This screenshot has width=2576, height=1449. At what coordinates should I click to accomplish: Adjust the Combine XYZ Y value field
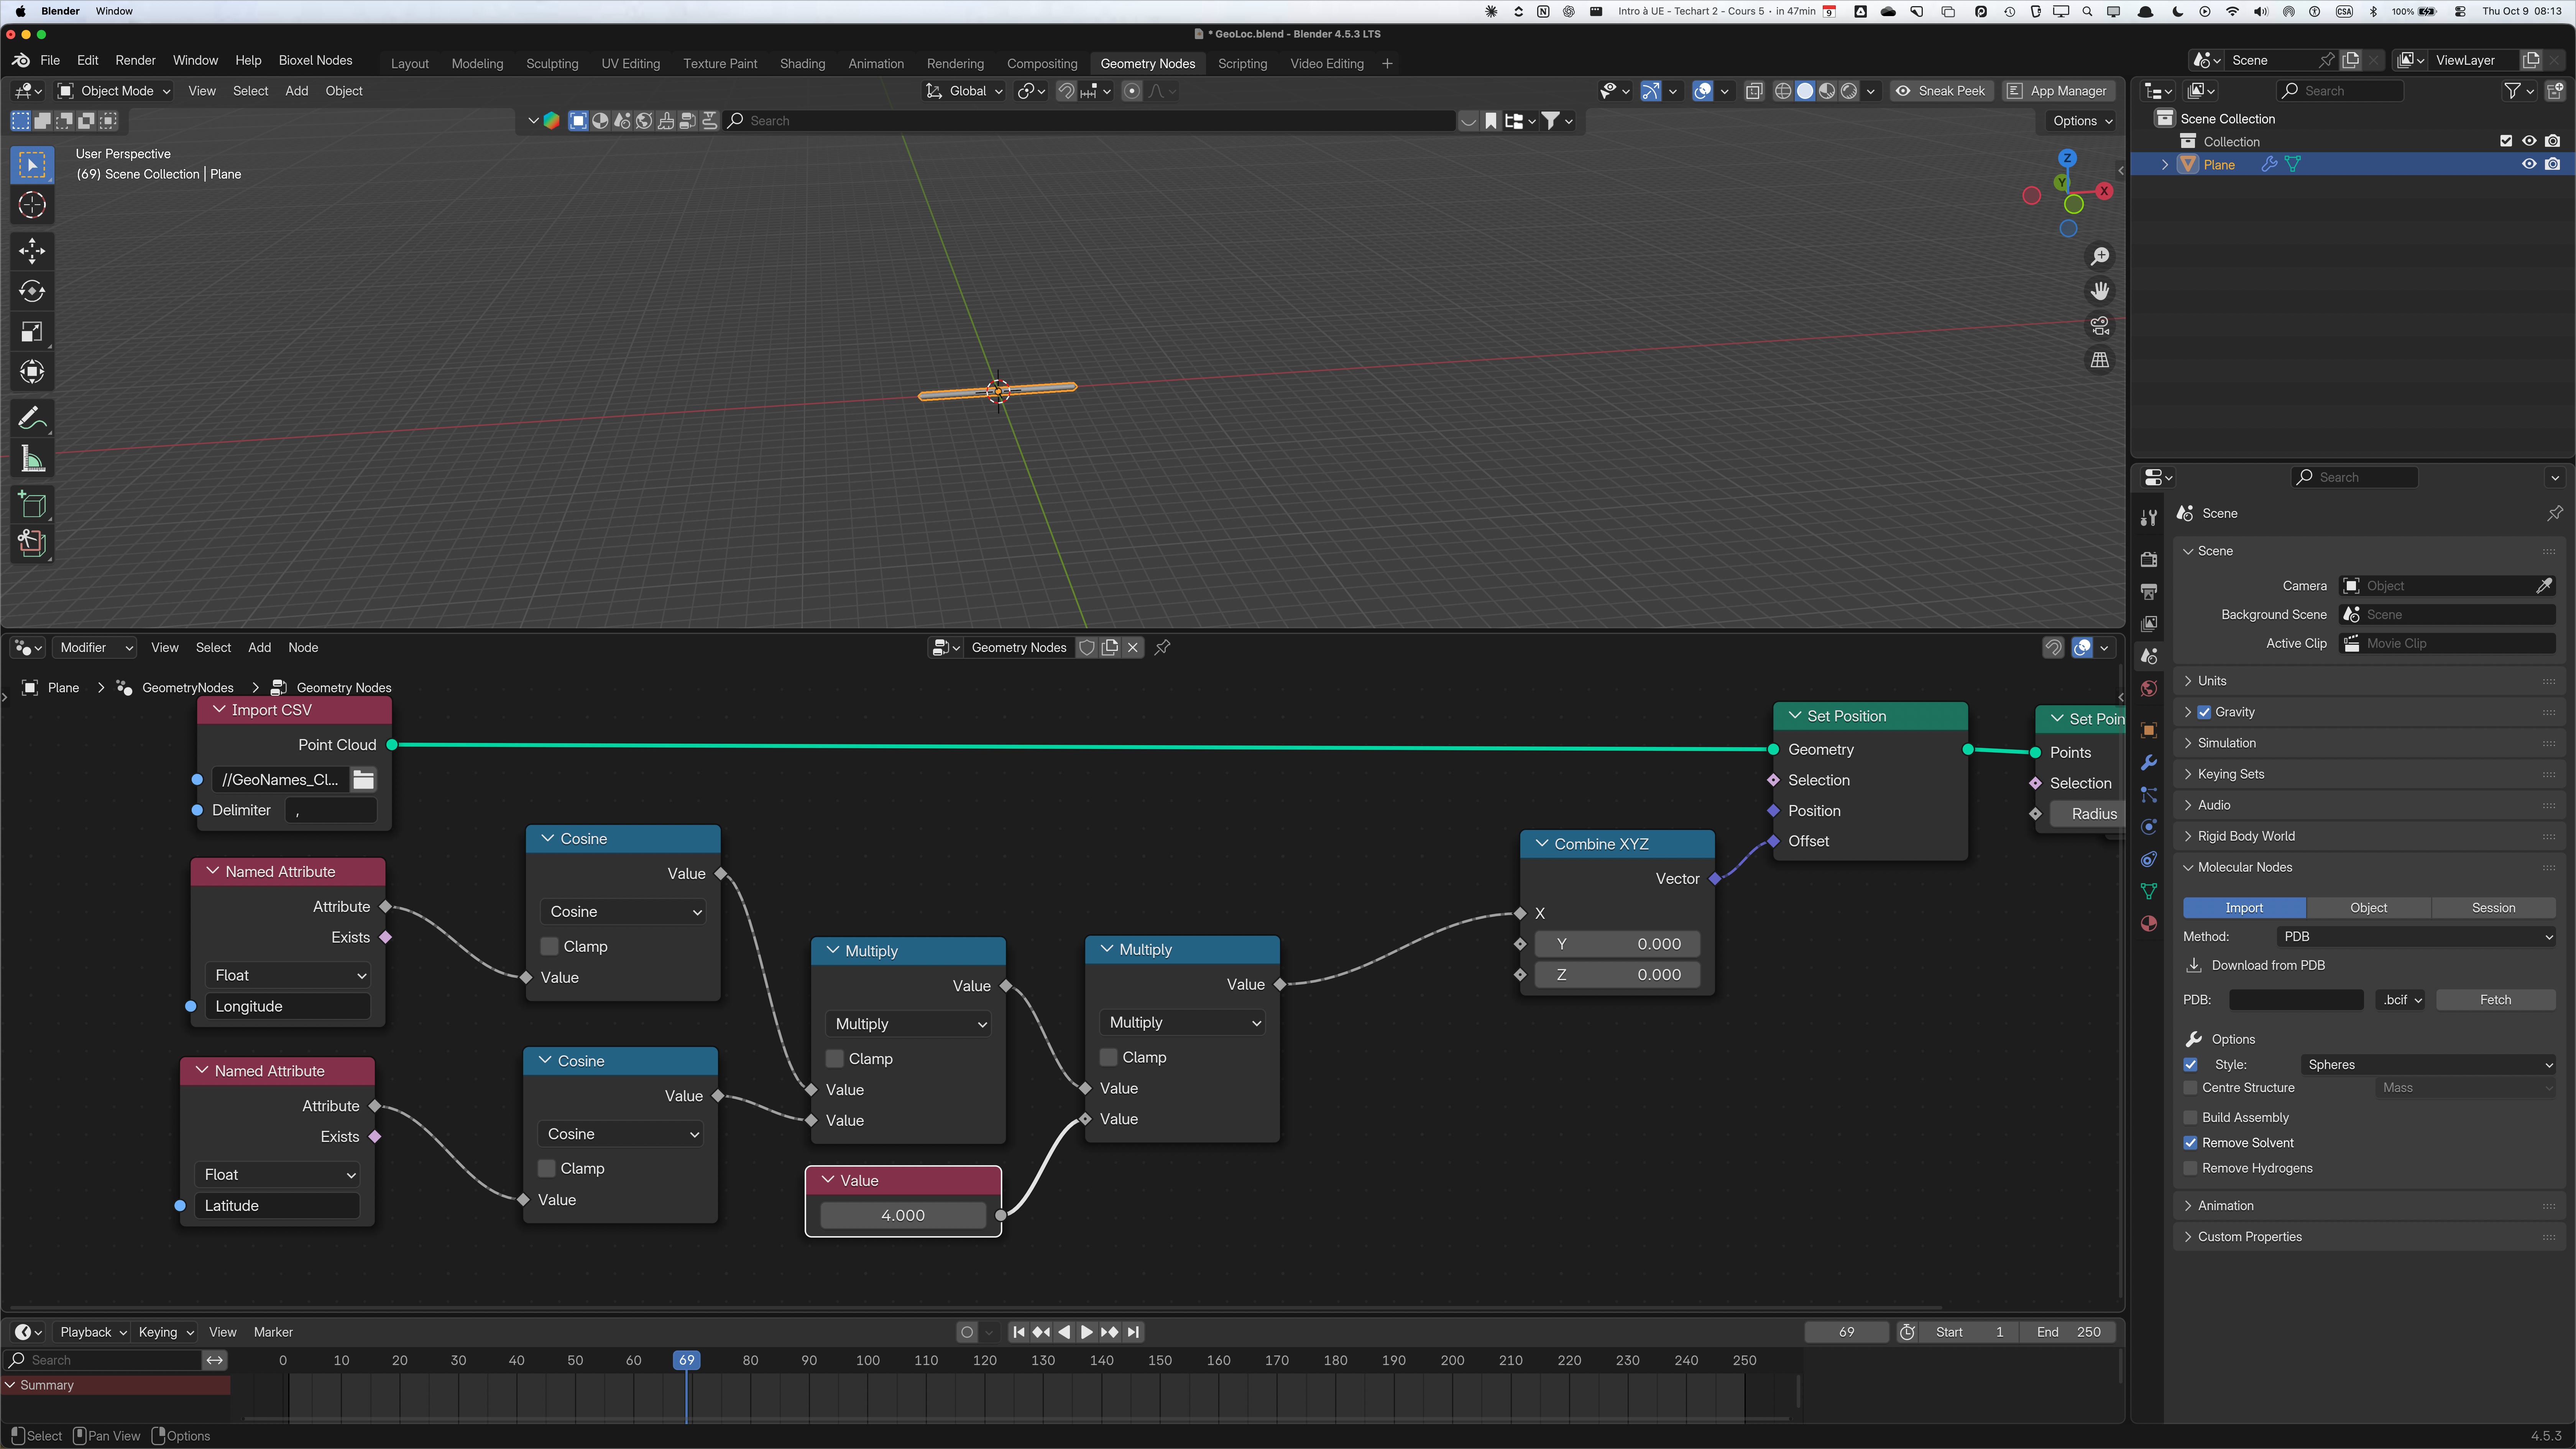pos(1617,944)
